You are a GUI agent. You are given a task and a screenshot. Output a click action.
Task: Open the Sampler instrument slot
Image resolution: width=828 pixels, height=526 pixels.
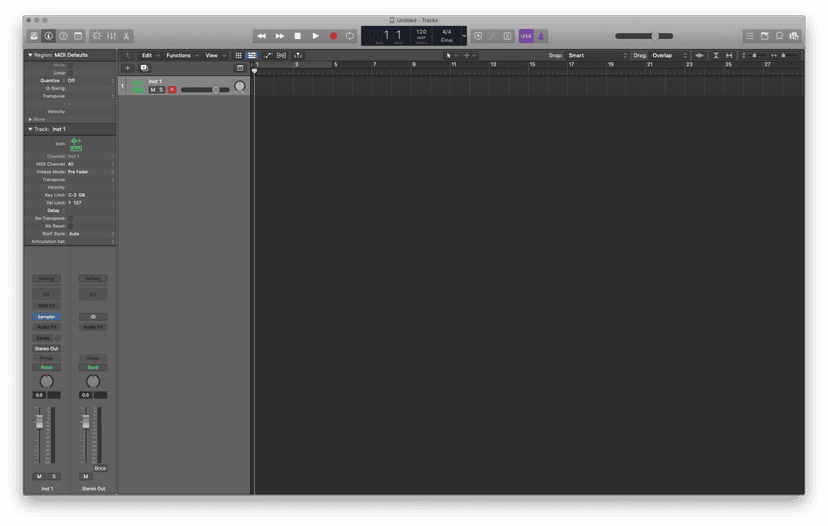pyautogui.click(x=46, y=317)
